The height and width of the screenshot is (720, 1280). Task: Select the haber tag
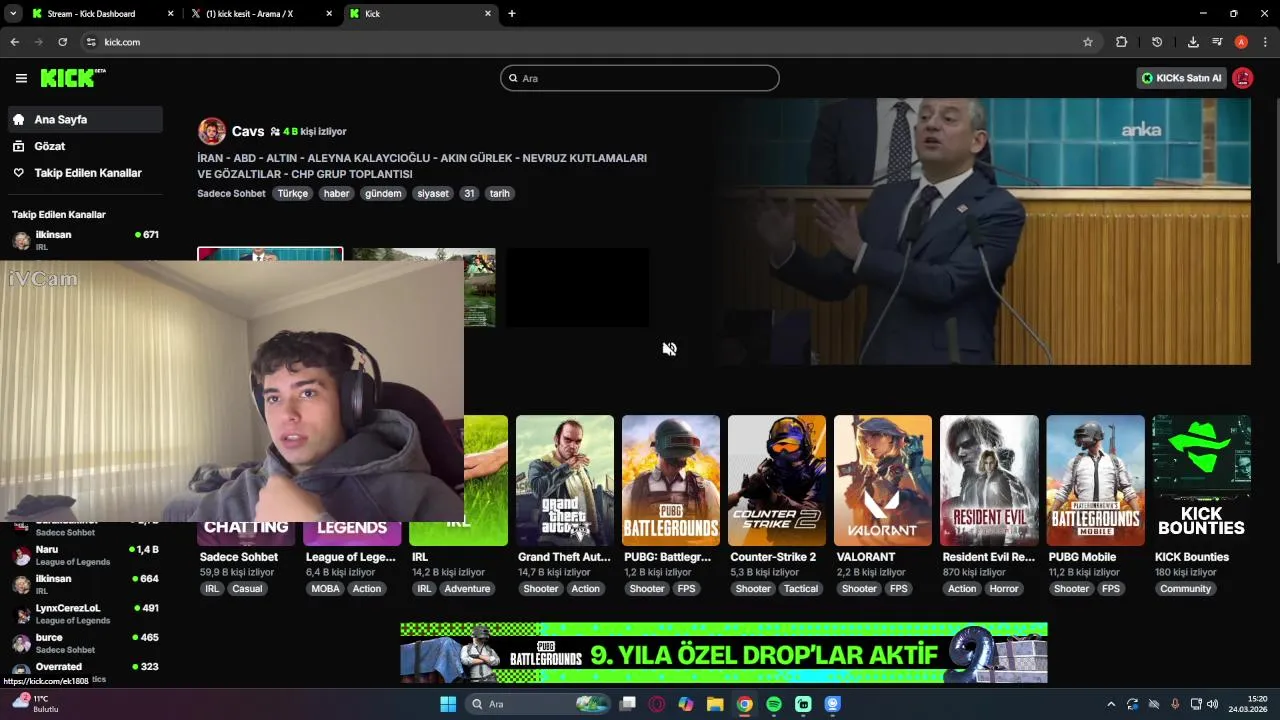click(x=337, y=193)
